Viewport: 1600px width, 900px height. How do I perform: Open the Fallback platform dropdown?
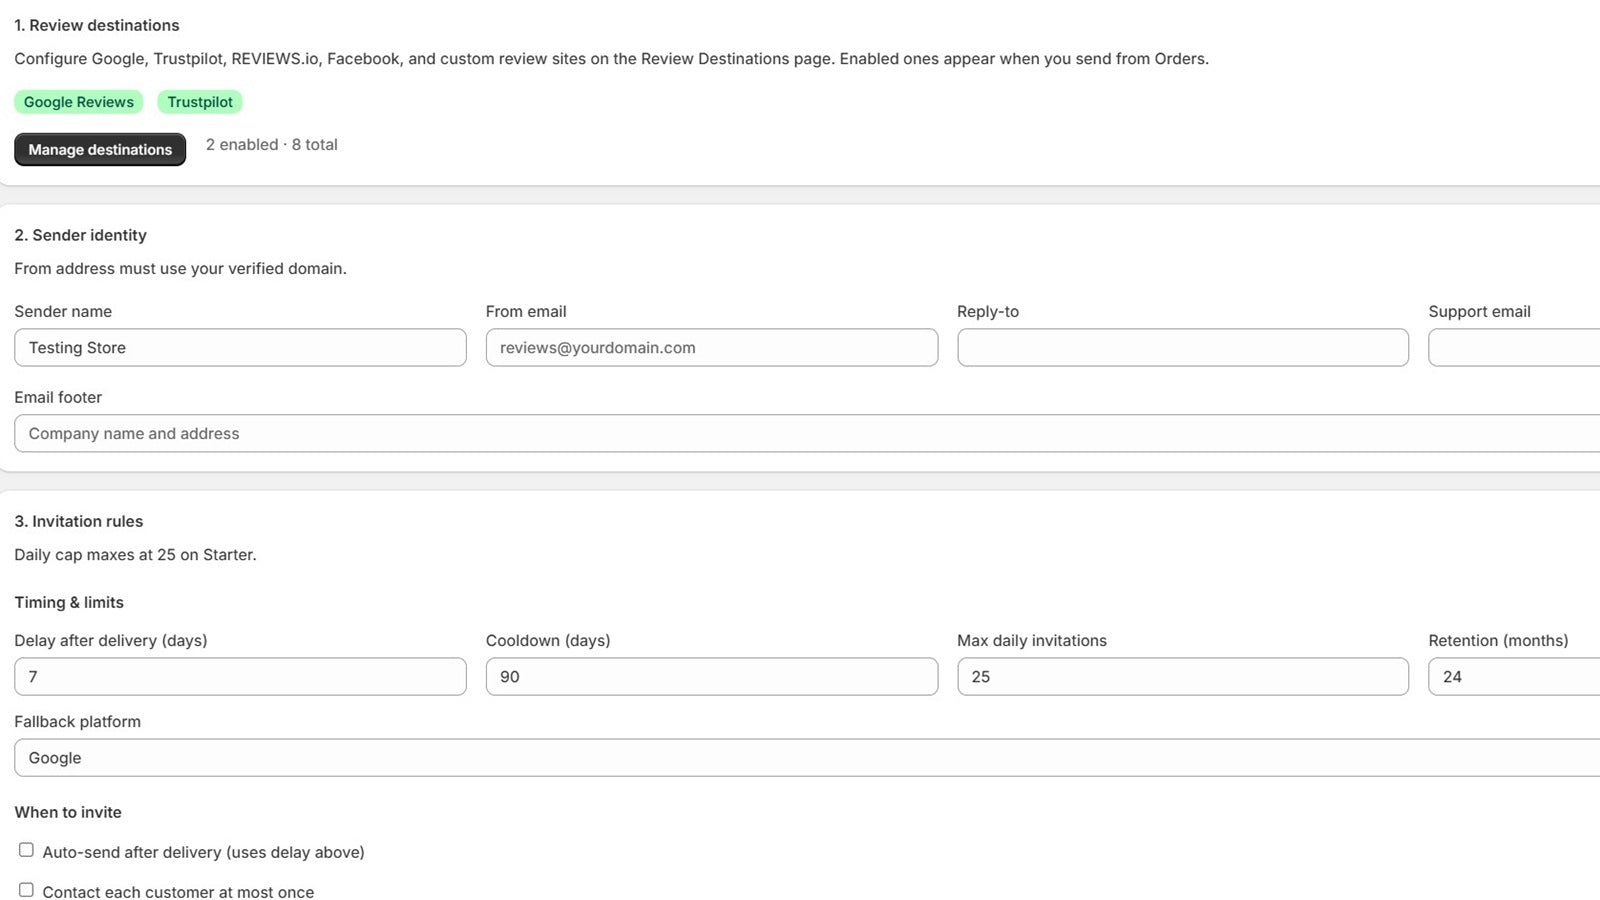tap(807, 757)
